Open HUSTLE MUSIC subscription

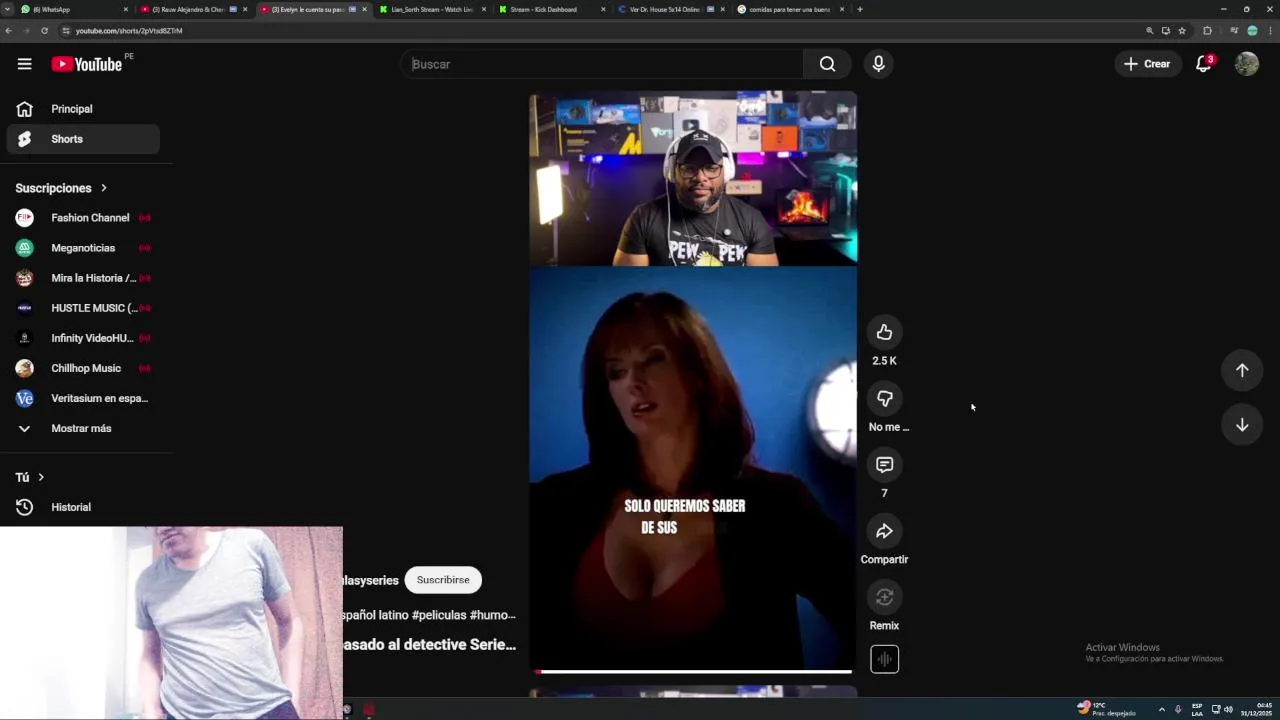[x=83, y=308]
